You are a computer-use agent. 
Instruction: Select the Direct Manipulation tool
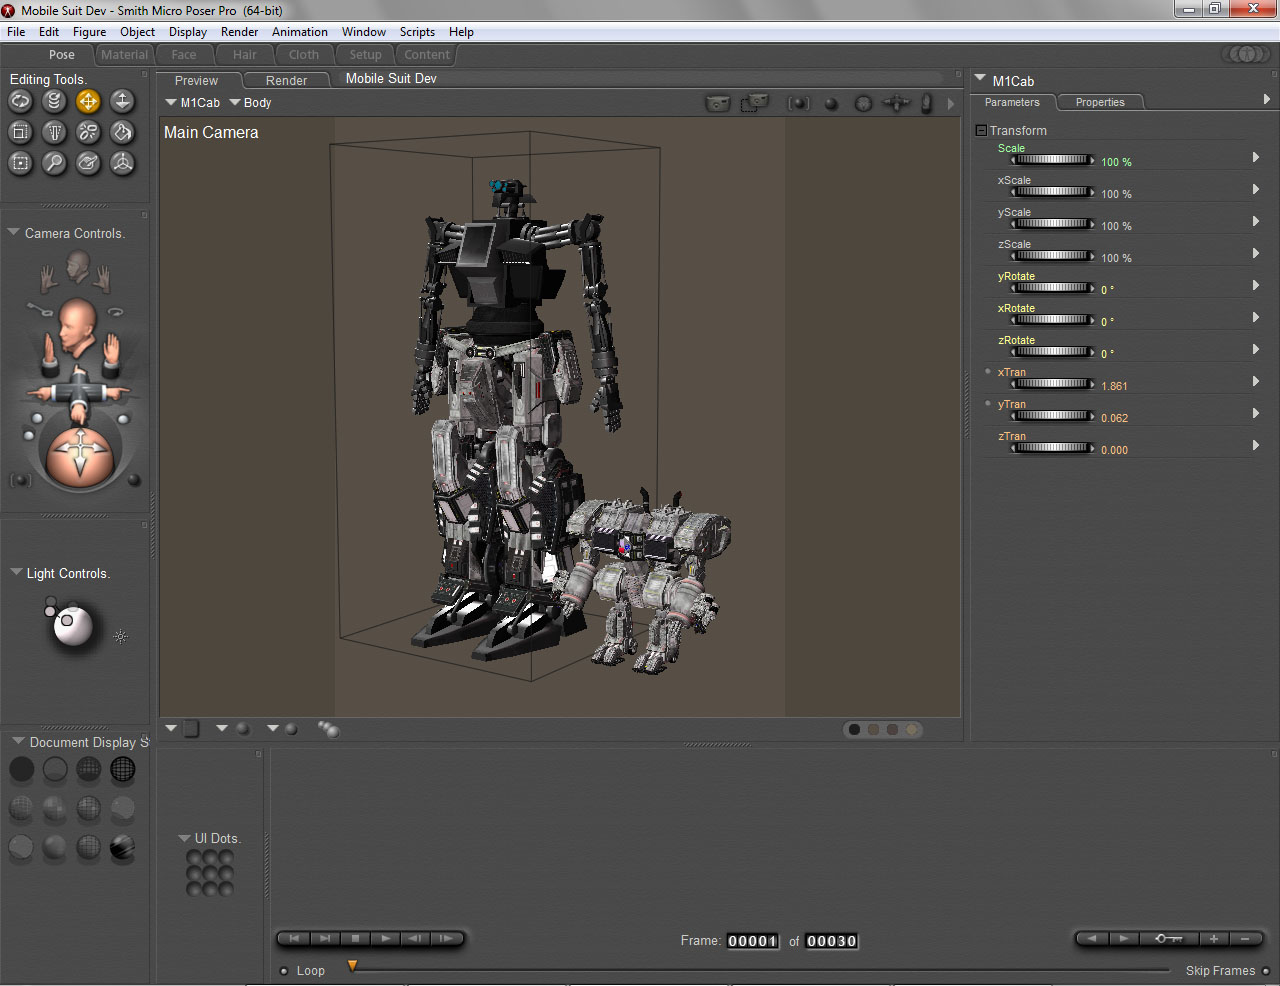click(x=122, y=163)
